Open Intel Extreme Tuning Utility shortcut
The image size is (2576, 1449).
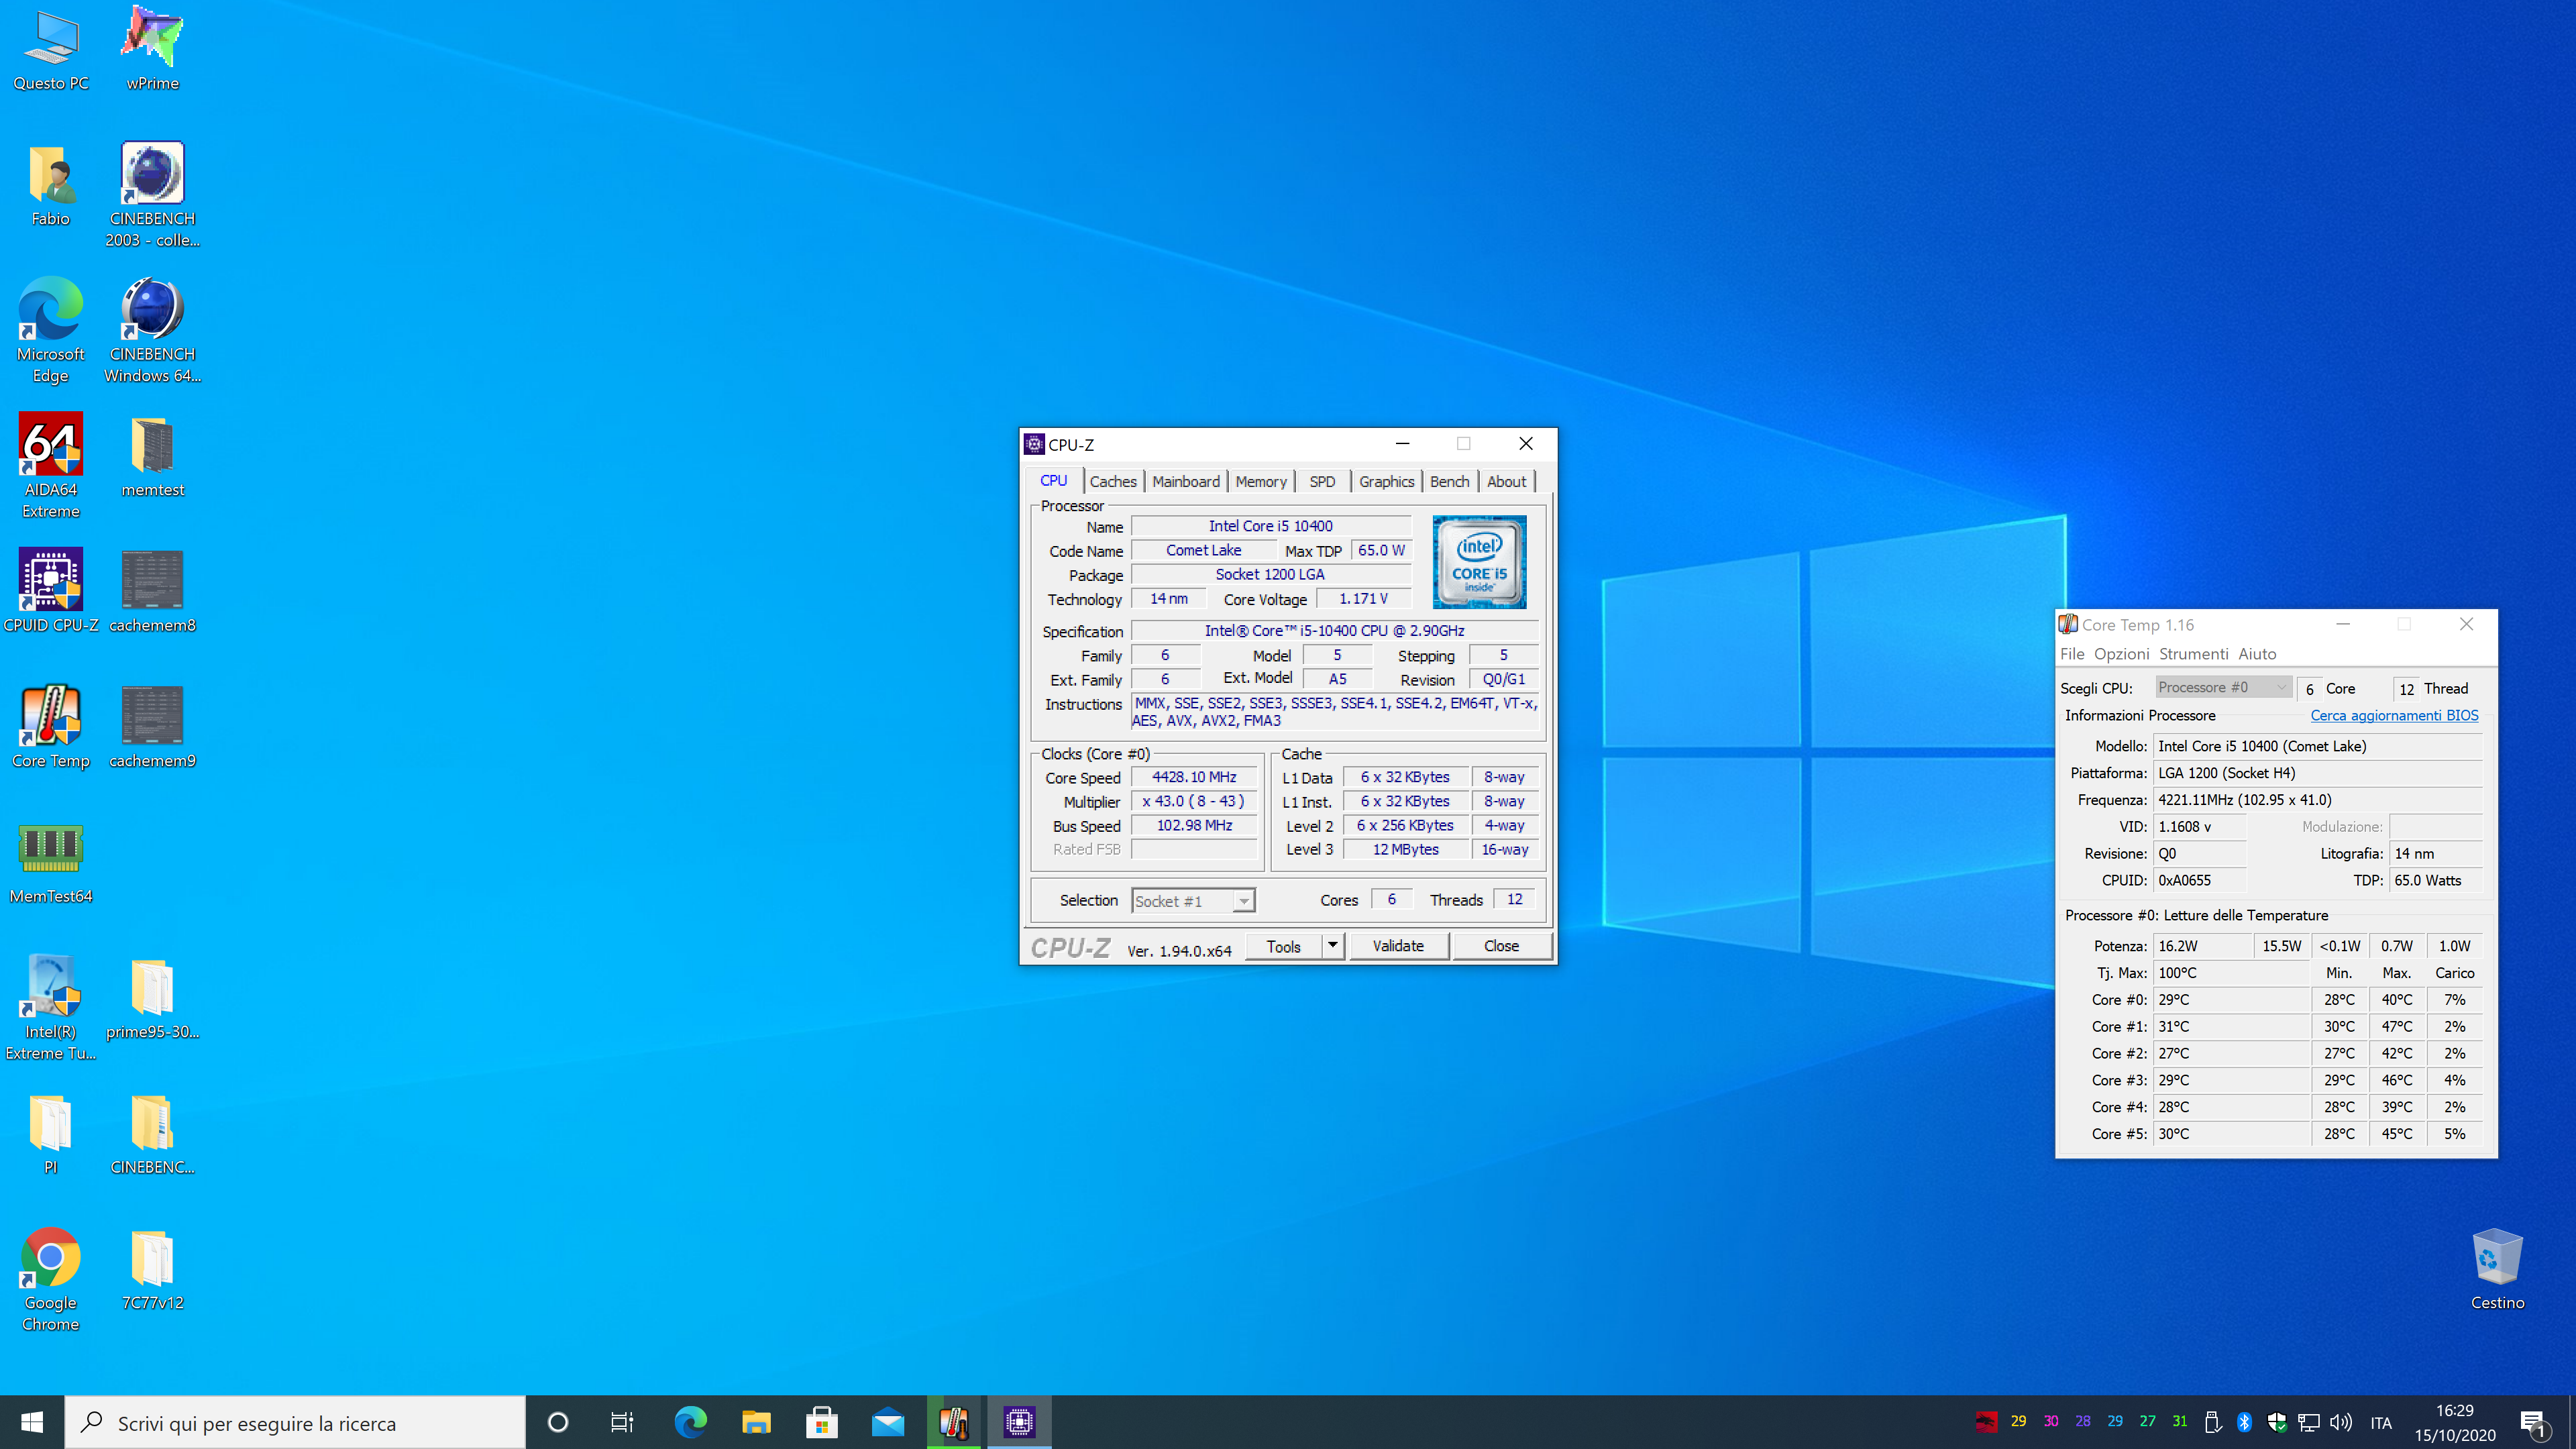tap(51, 1008)
